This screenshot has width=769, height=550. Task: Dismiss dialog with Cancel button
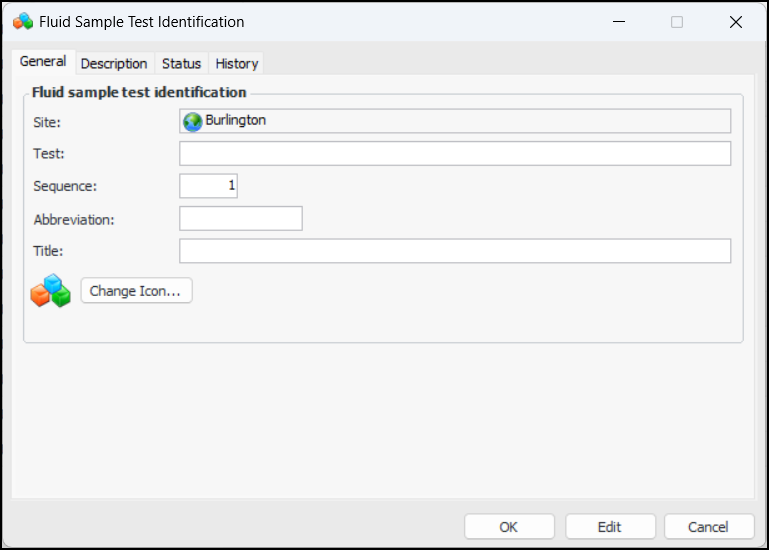point(708,527)
